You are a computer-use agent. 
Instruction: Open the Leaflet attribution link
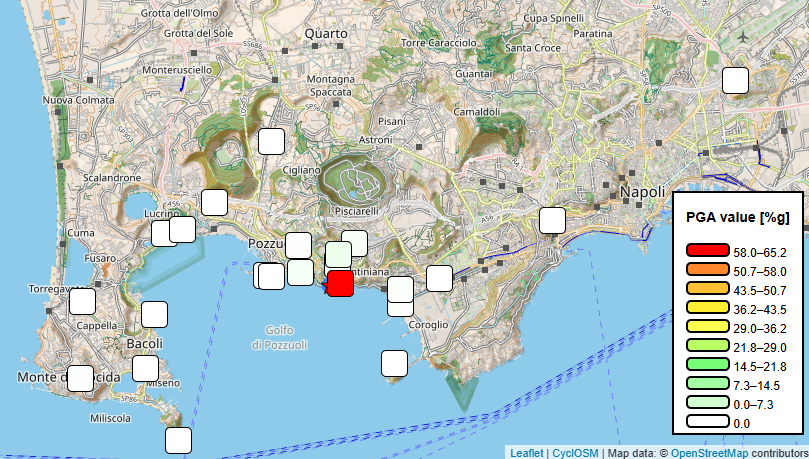526,453
